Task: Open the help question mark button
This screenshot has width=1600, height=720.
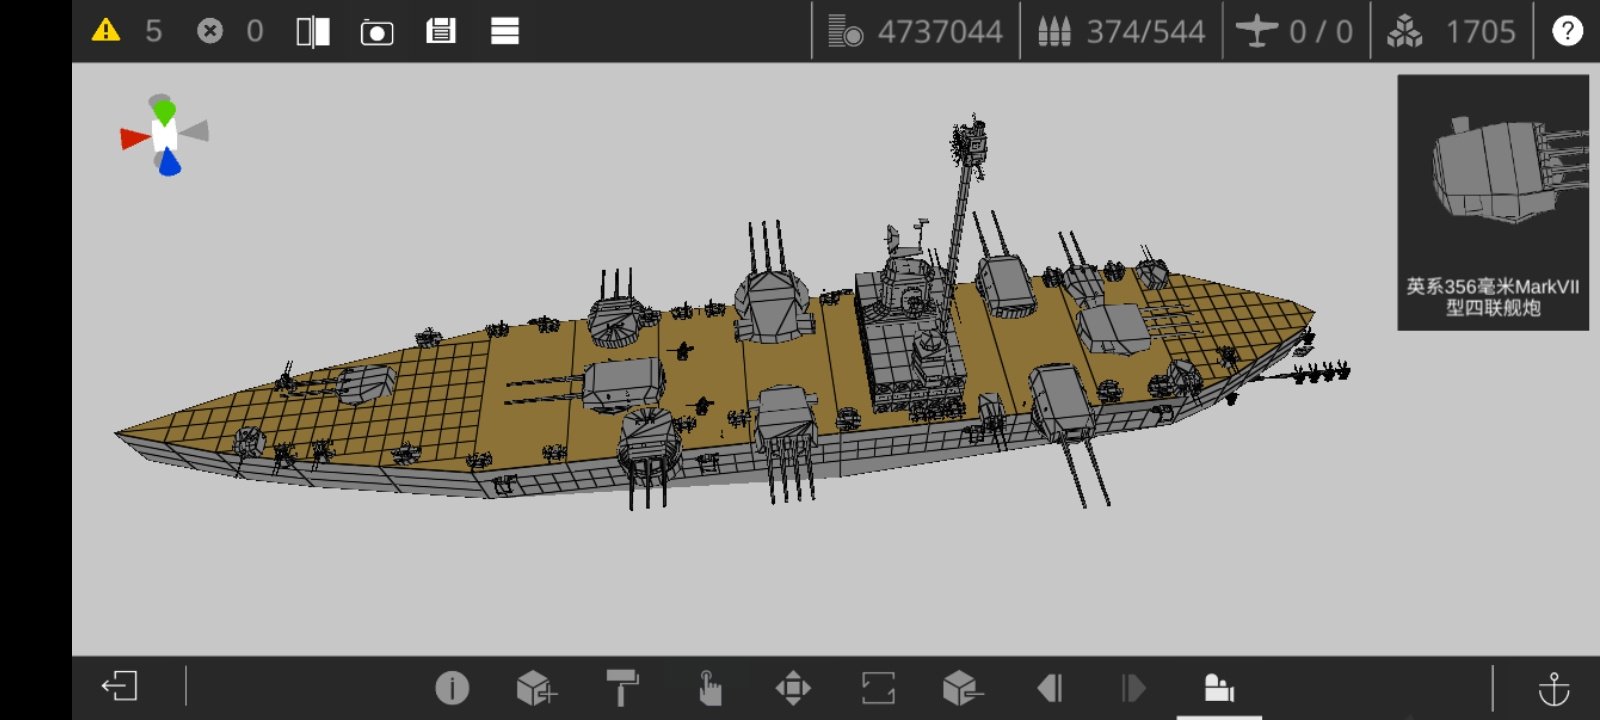Action: click(x=1567, y=31)
